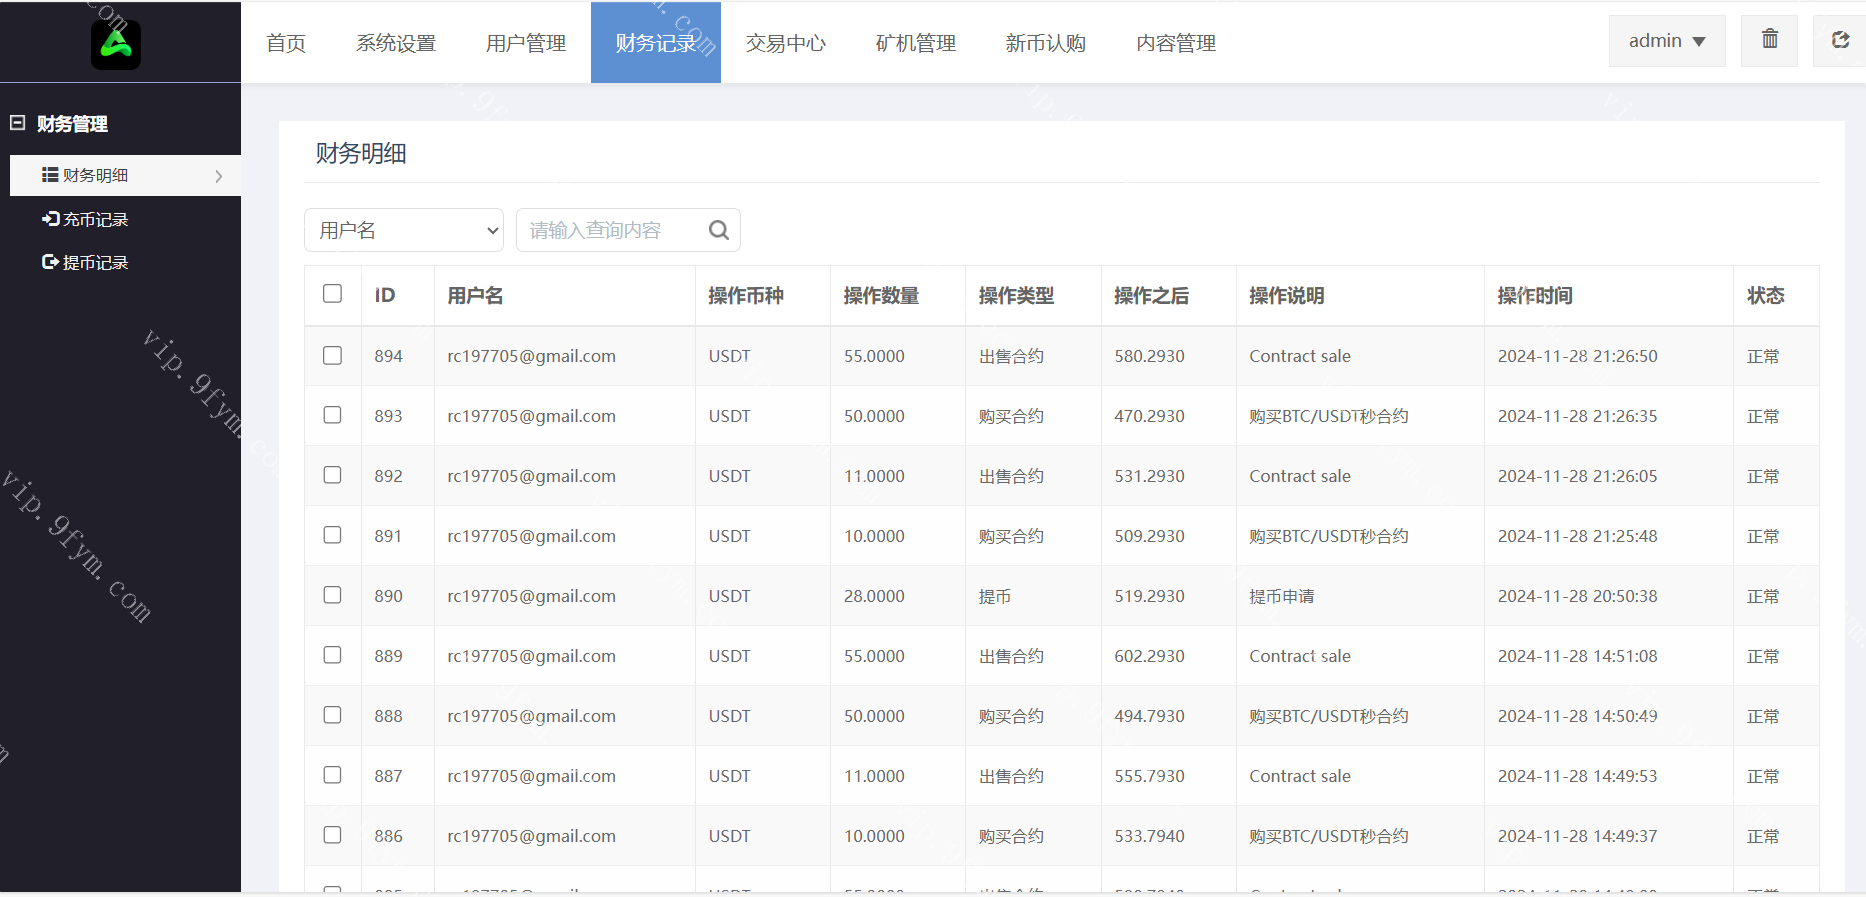Expand the 财务明细 chevron arrow
This screenshot has width=1866, height=897.
tap(219, 176)
